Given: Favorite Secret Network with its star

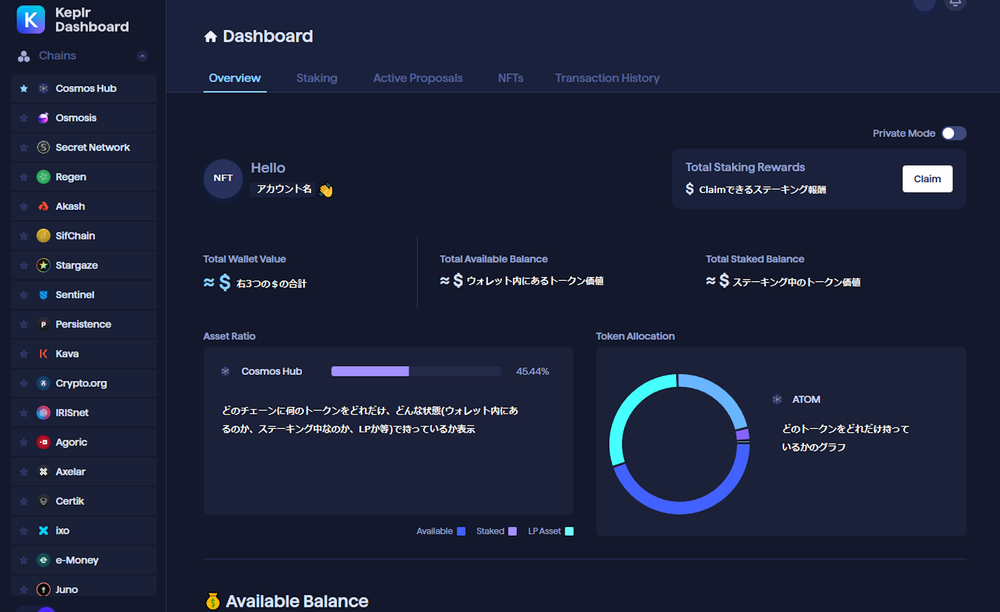Looking at the screenshot, I should tap(24, 147).
